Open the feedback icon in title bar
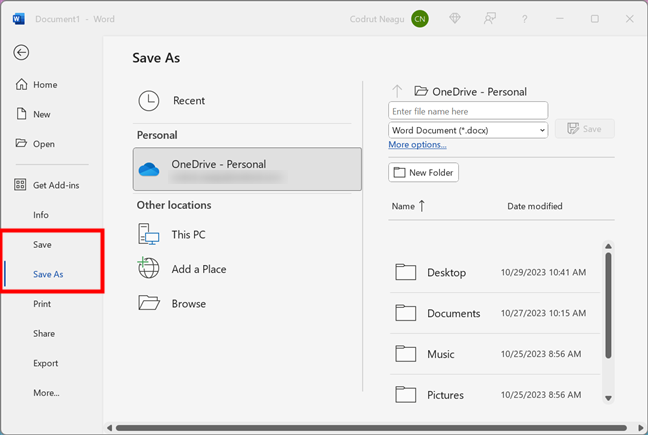The image size is (648, 435). [x=490, y=19]
